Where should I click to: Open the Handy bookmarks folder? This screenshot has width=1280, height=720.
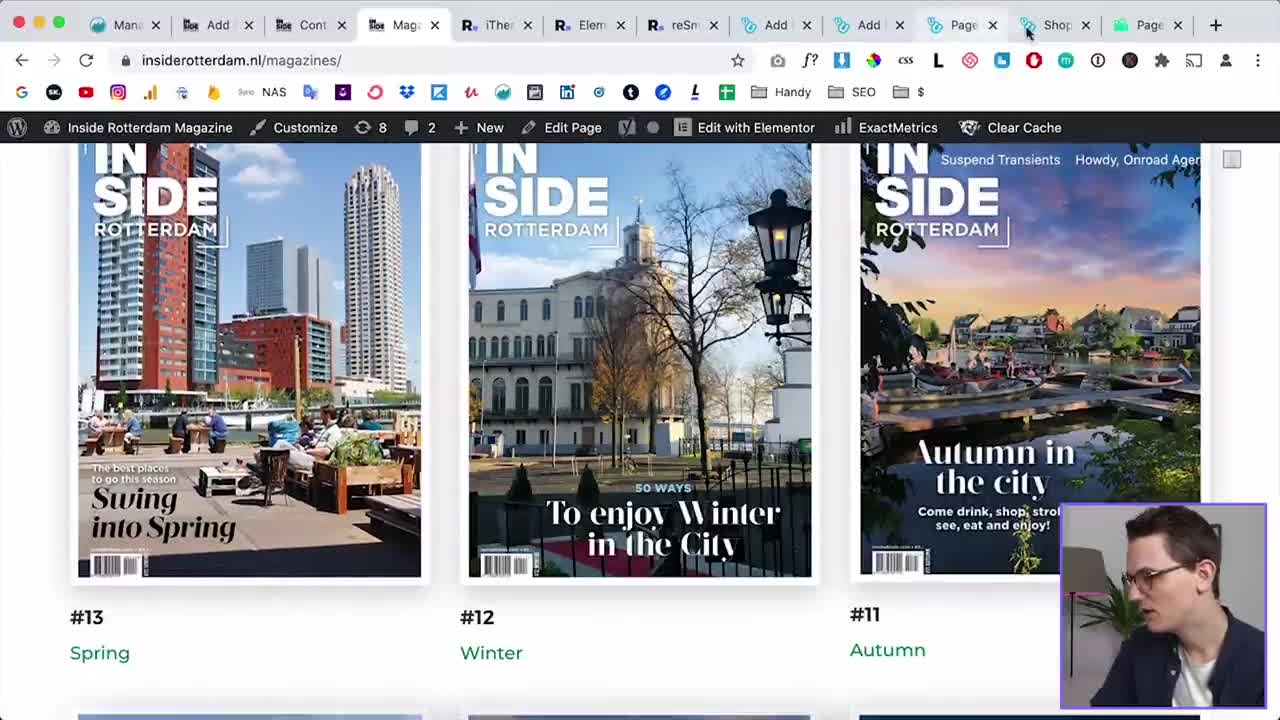point(781,92)
